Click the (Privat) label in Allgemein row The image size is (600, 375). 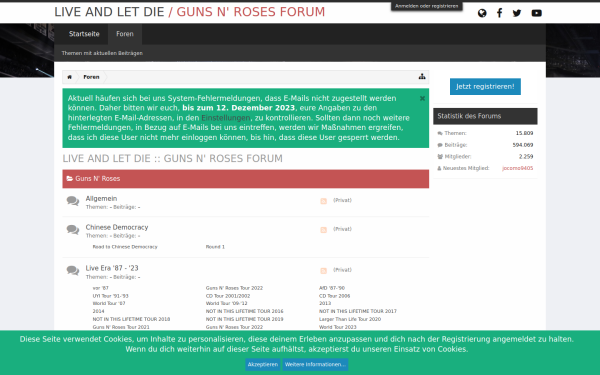342,200
